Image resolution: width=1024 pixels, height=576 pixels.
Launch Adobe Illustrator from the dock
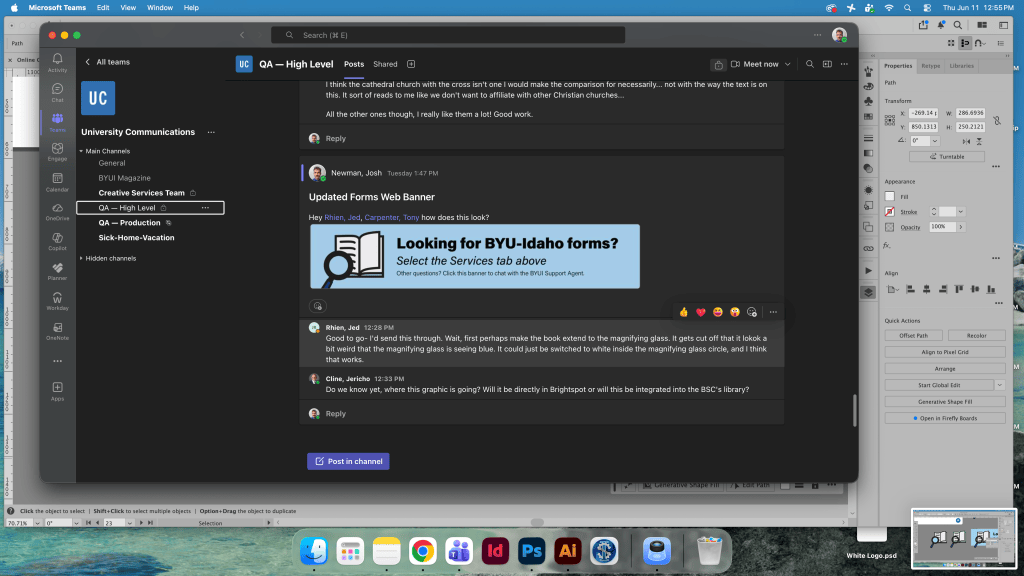click(x=567, y=551)
